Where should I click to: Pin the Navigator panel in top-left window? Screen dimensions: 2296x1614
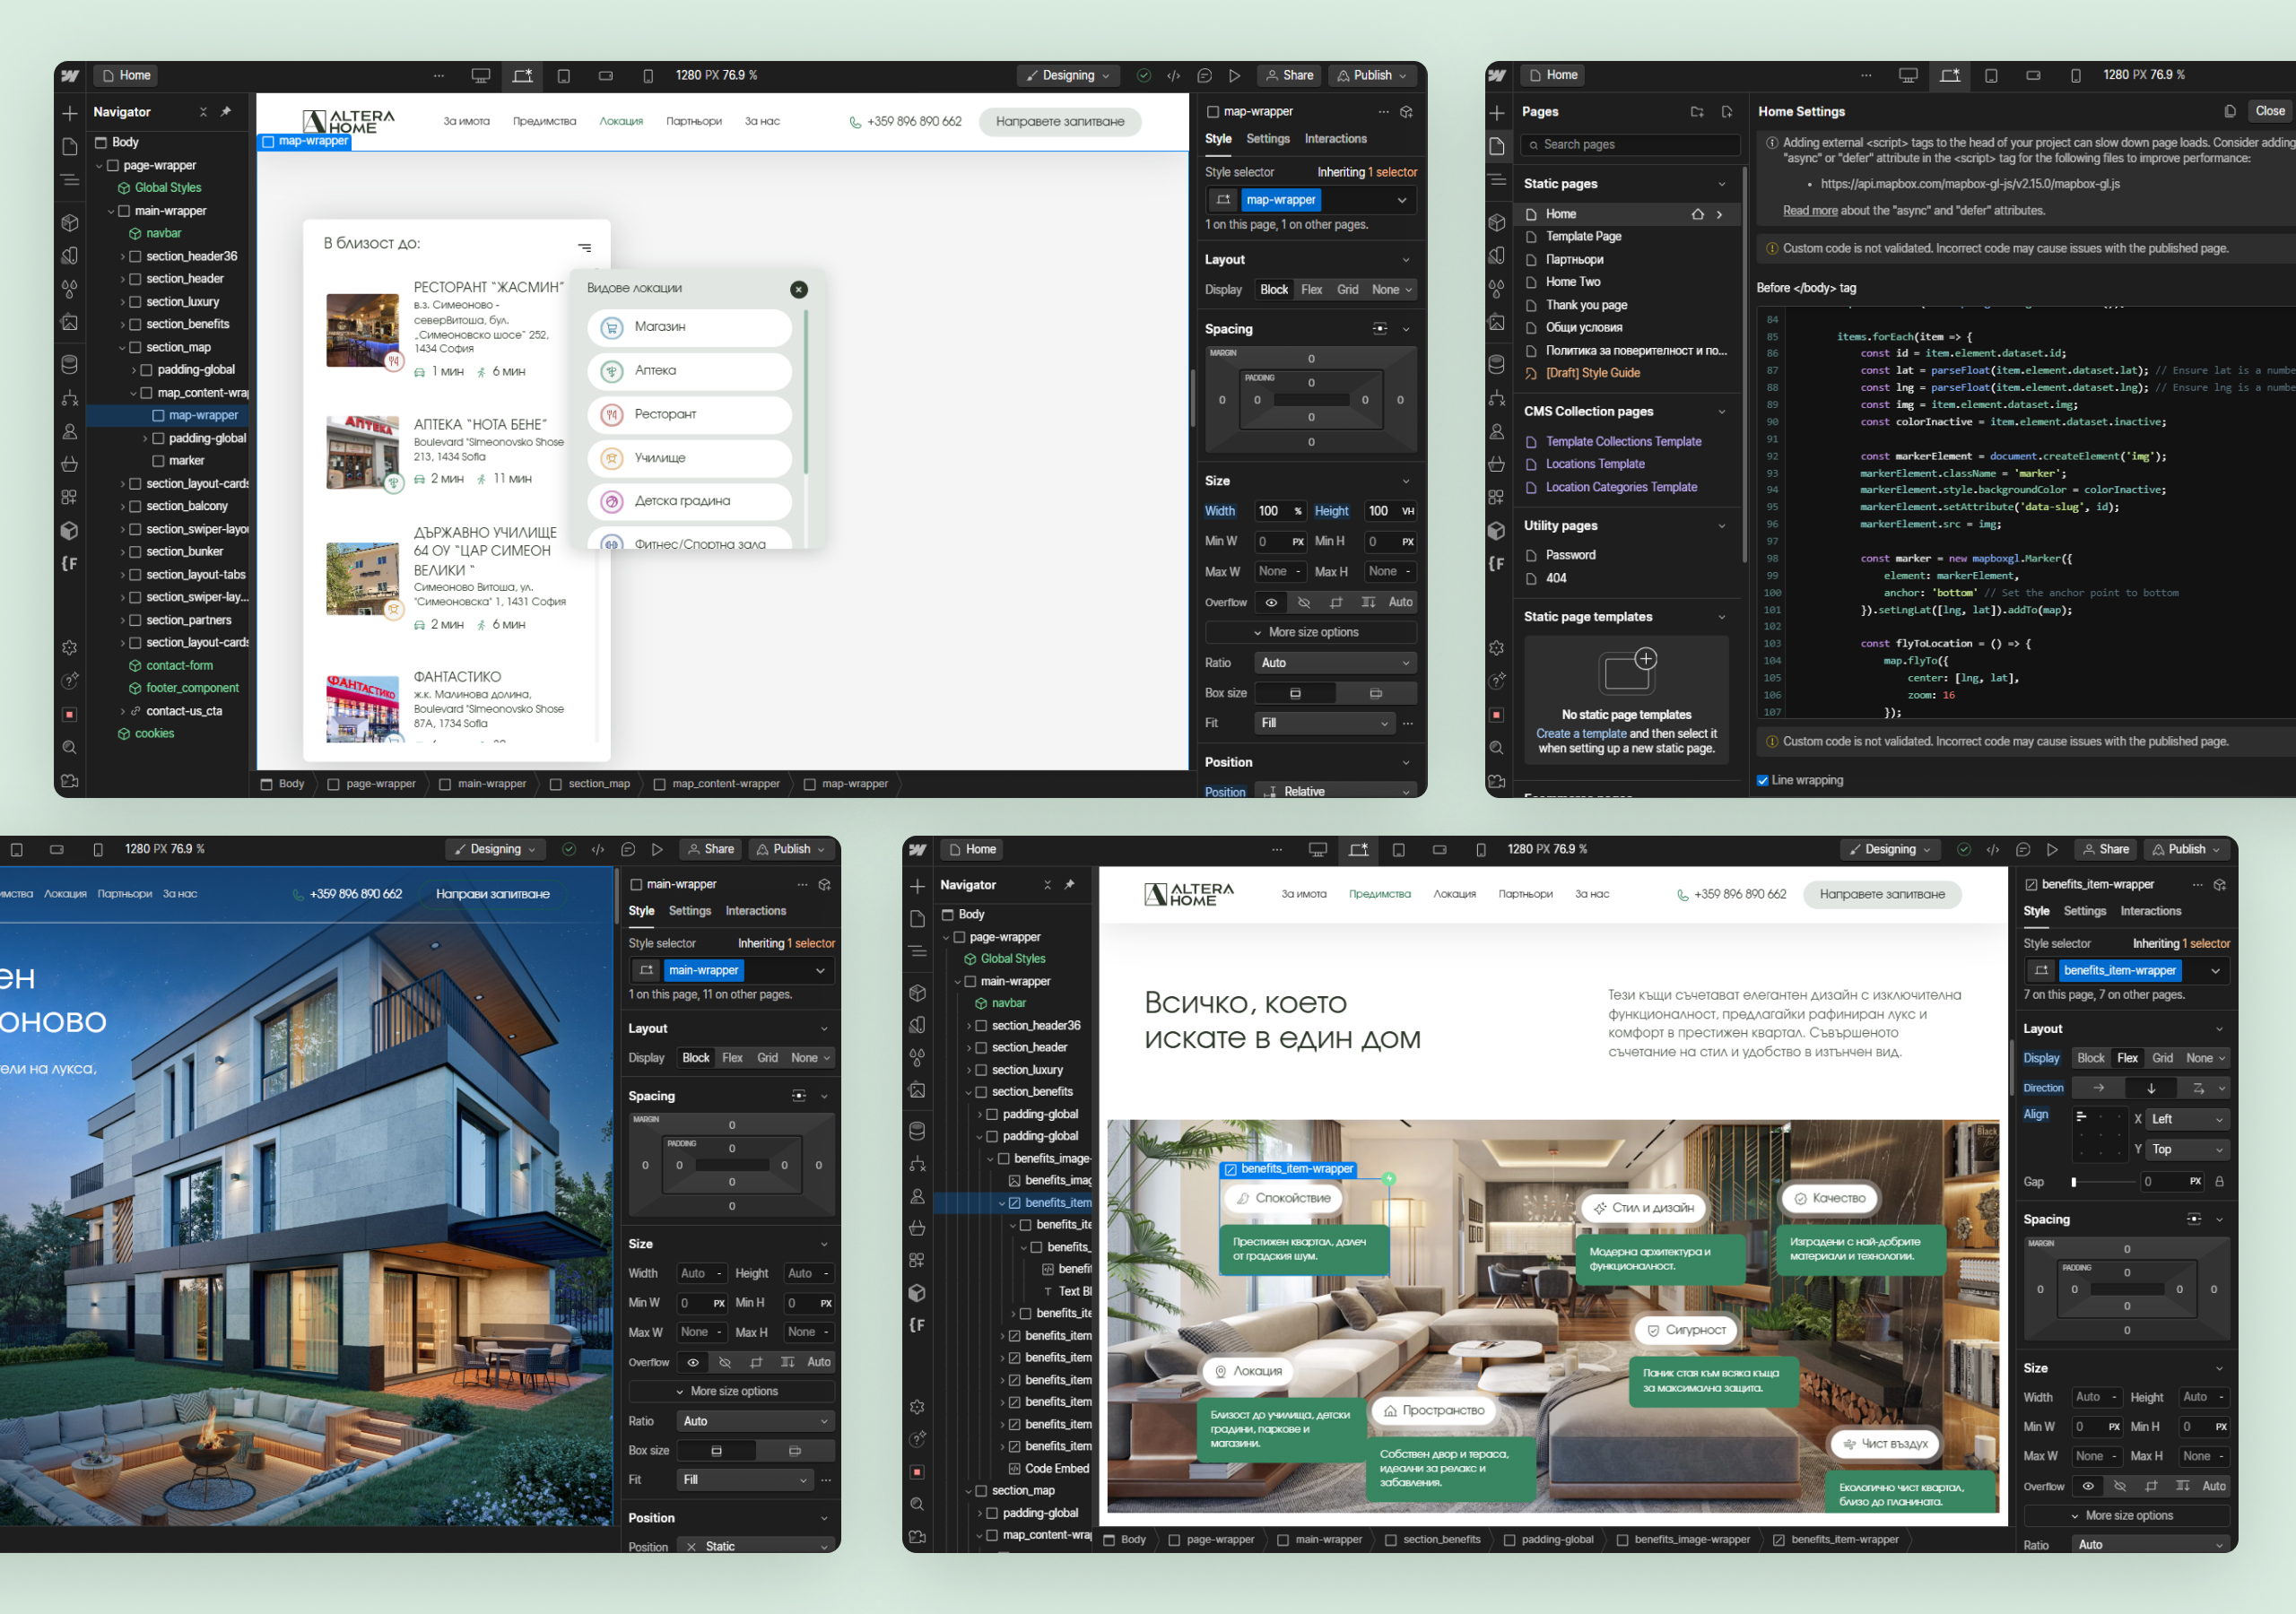pos(226,112)
